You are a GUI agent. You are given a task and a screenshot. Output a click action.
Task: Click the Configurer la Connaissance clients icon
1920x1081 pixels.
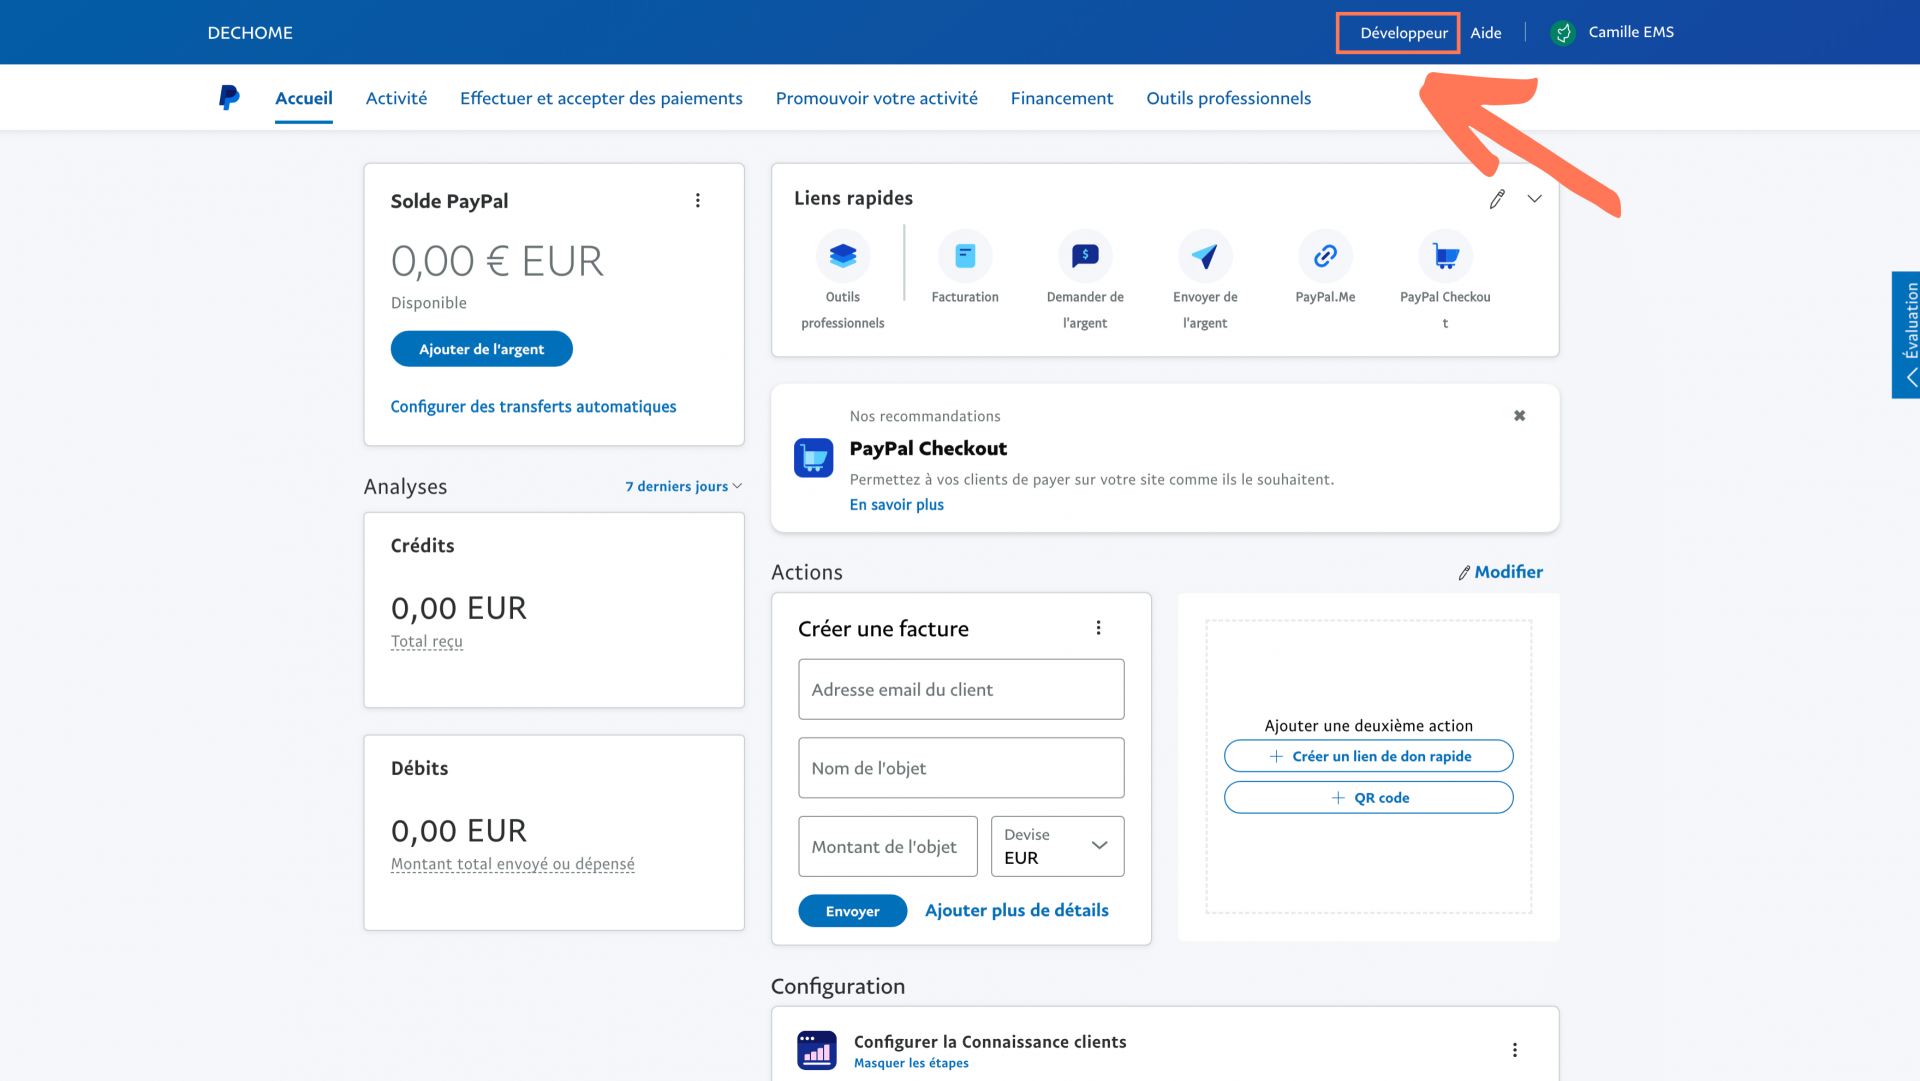coord(817,1050)
